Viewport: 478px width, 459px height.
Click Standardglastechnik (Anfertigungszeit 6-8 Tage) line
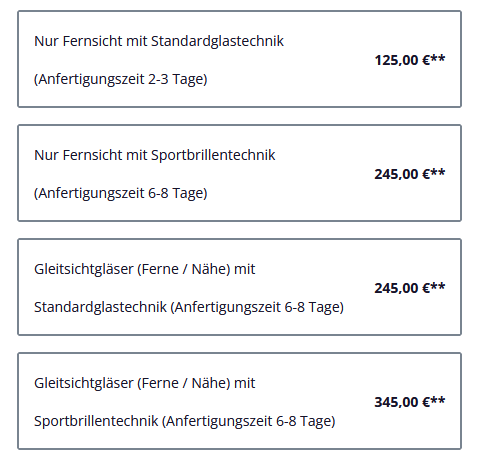189,307
